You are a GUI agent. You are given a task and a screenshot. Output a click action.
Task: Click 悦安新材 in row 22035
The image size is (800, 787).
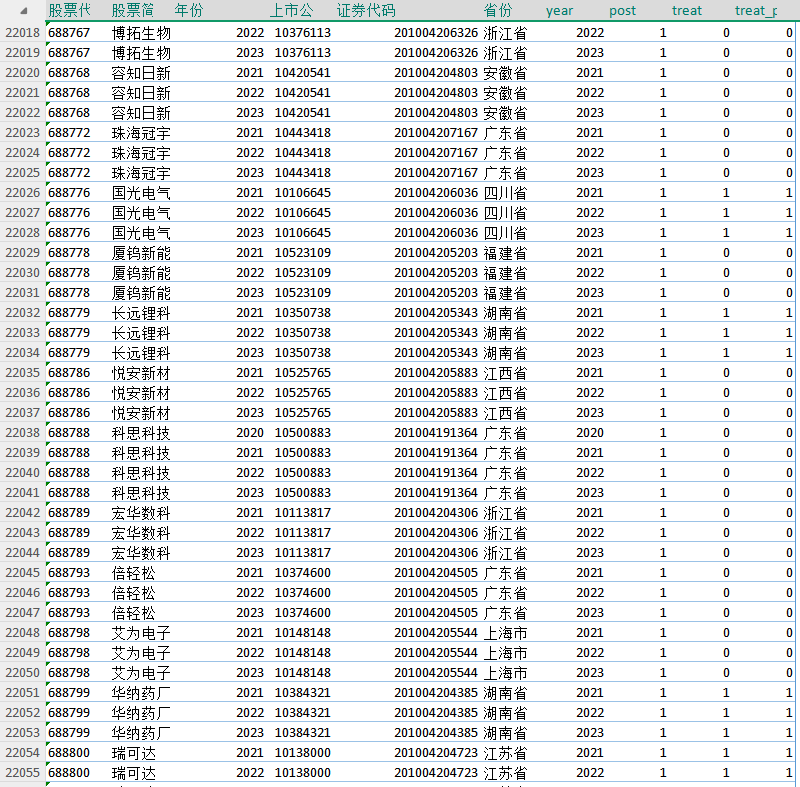tap(141, 373)
